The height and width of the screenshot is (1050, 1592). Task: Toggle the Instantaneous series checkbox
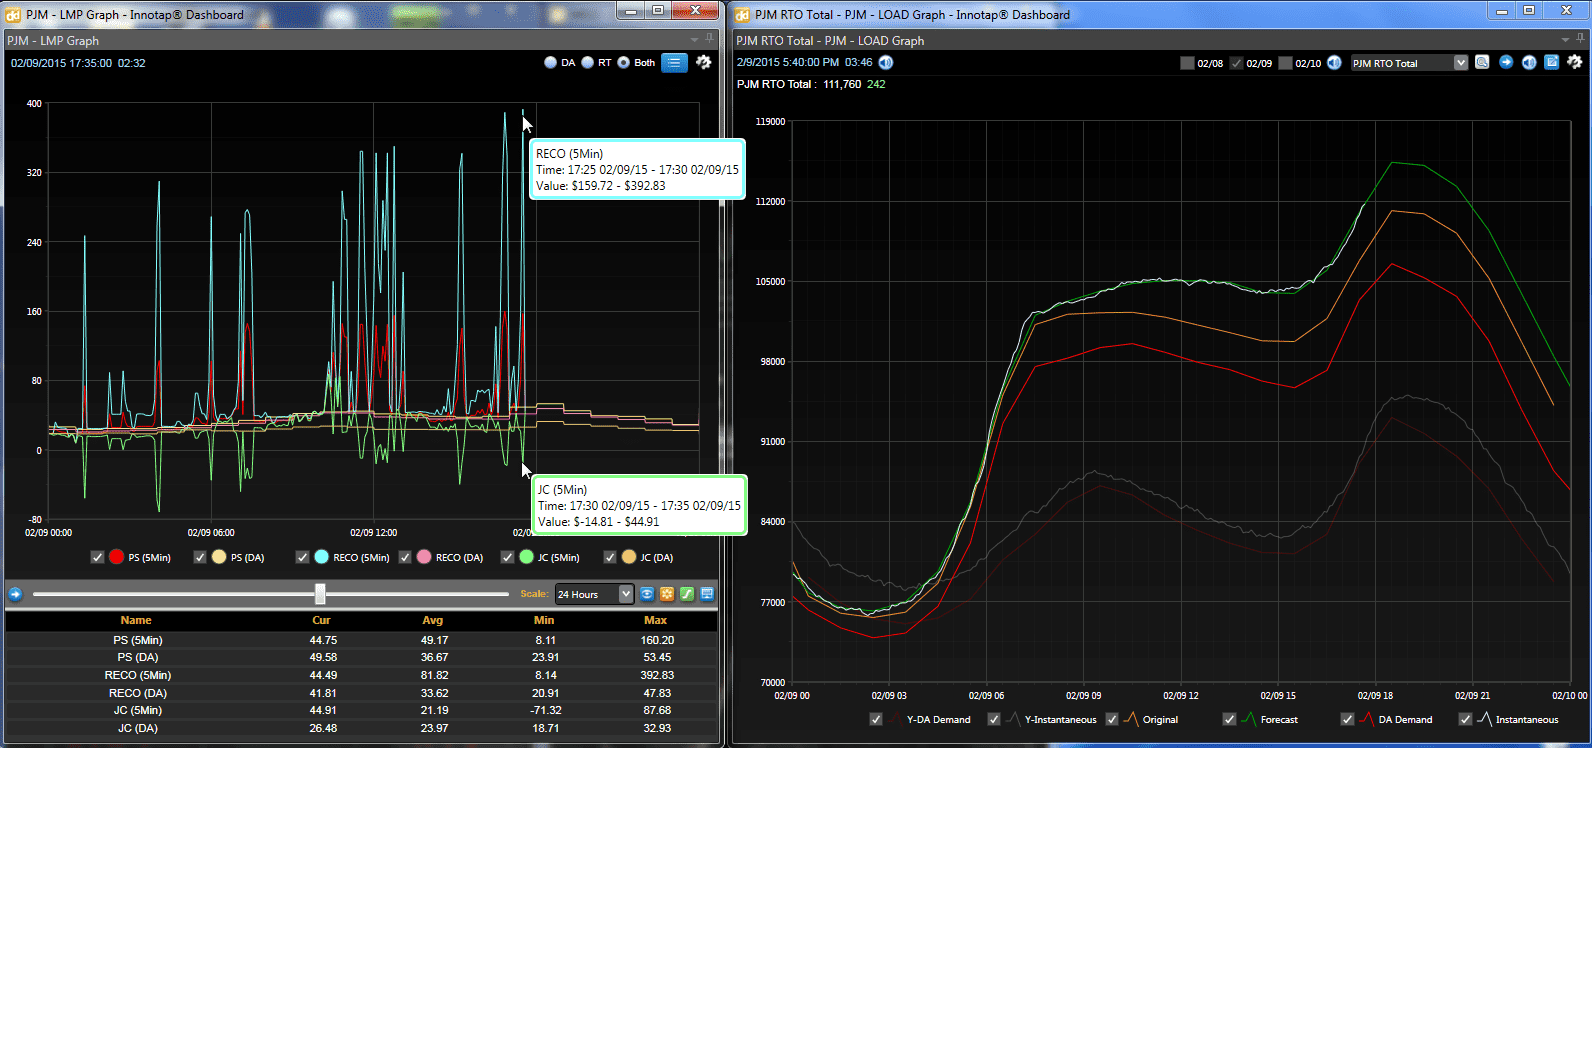coord(1465,719)
